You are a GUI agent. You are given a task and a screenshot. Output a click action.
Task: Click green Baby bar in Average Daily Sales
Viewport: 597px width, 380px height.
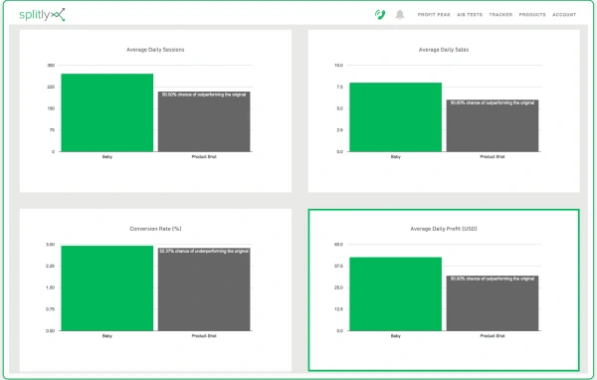pos(396,117)
